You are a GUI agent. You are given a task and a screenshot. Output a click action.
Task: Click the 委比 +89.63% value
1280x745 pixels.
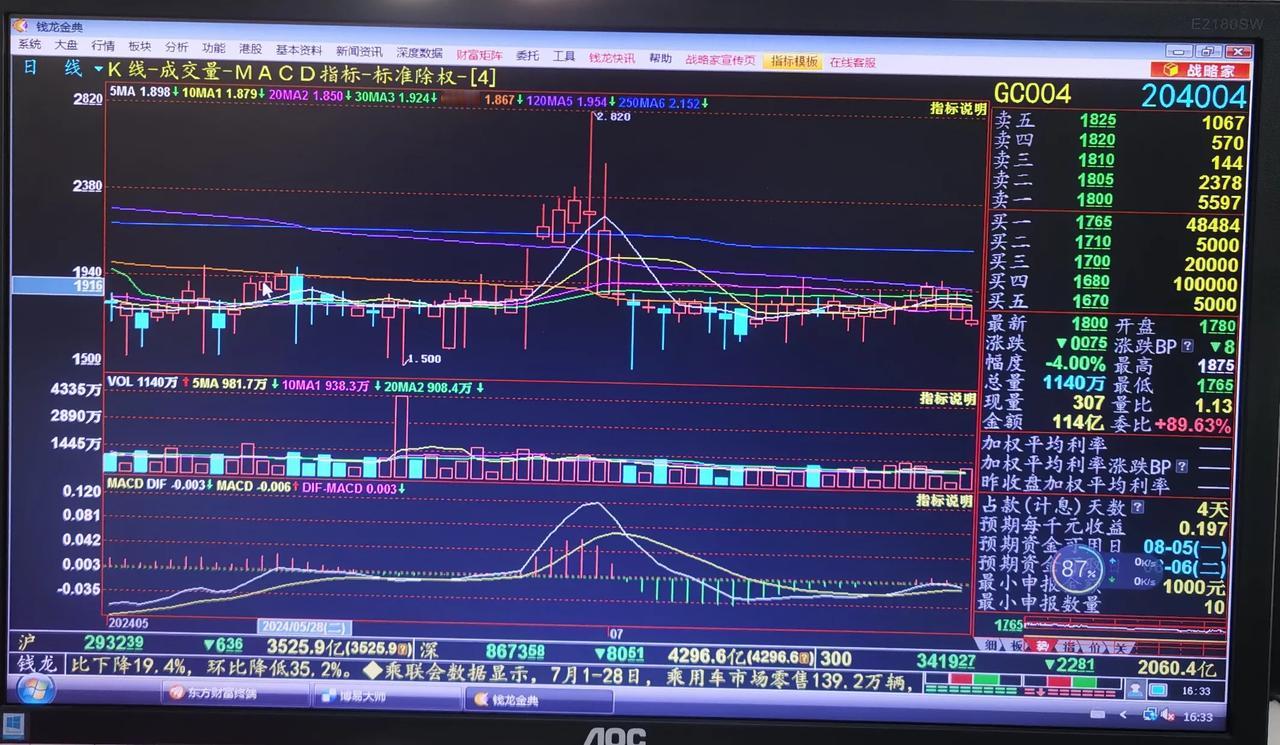(1192, 426)
